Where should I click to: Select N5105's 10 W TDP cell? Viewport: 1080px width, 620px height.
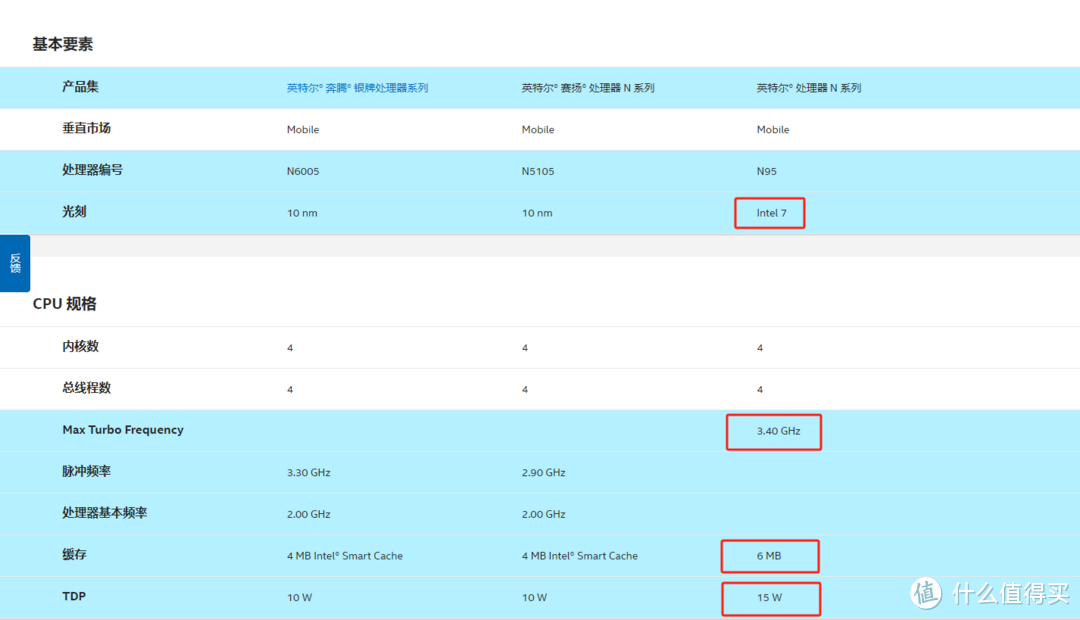tap(534, 598)
